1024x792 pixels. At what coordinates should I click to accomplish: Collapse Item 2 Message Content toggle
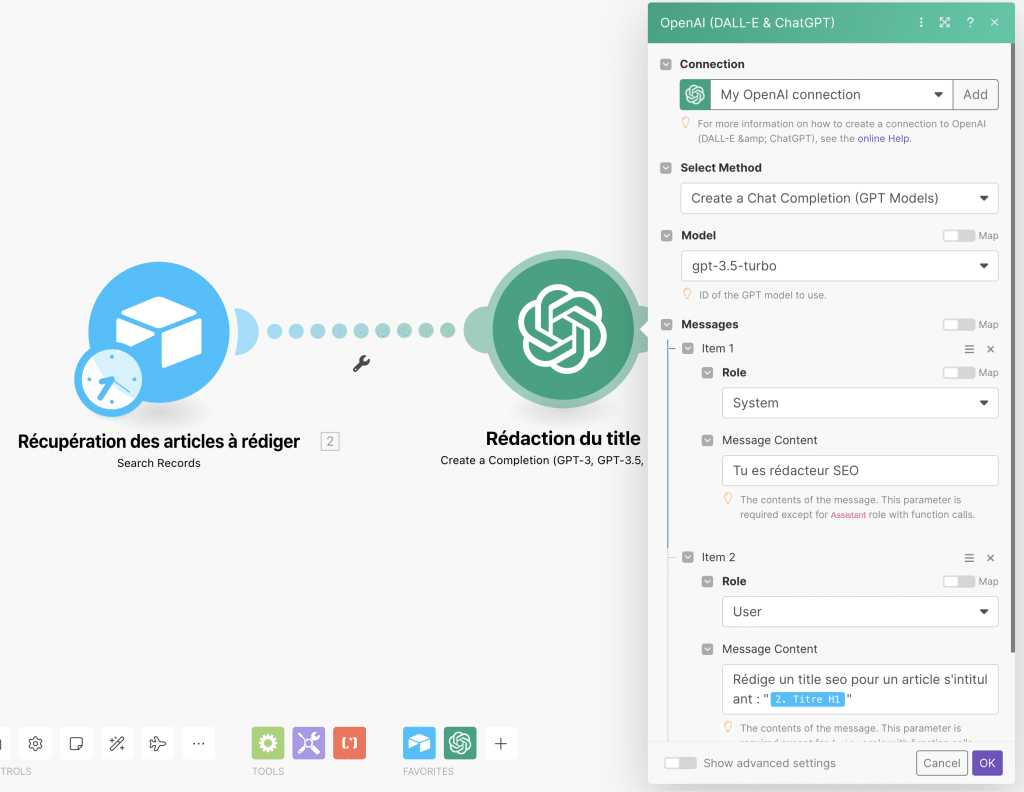pyautogui.click(x=707, y=650)
